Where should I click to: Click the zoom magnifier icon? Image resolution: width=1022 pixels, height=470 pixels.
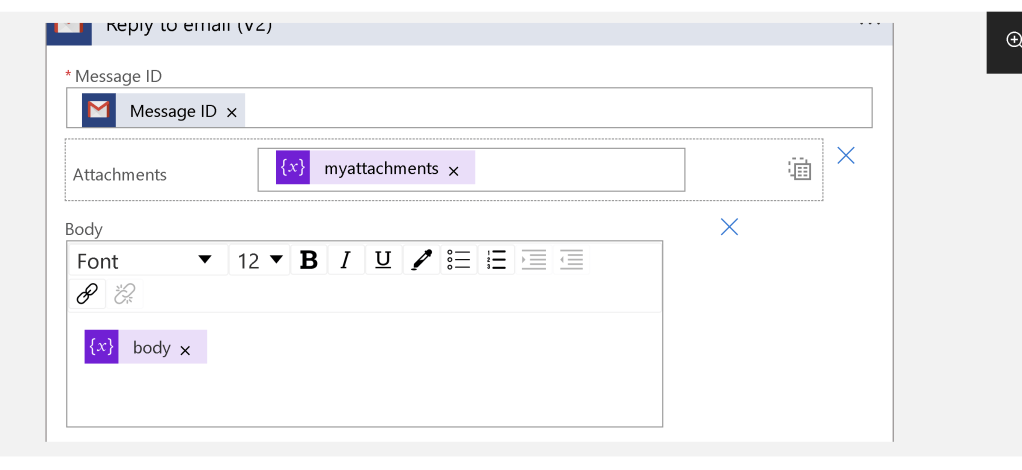tap(1014, 40)
